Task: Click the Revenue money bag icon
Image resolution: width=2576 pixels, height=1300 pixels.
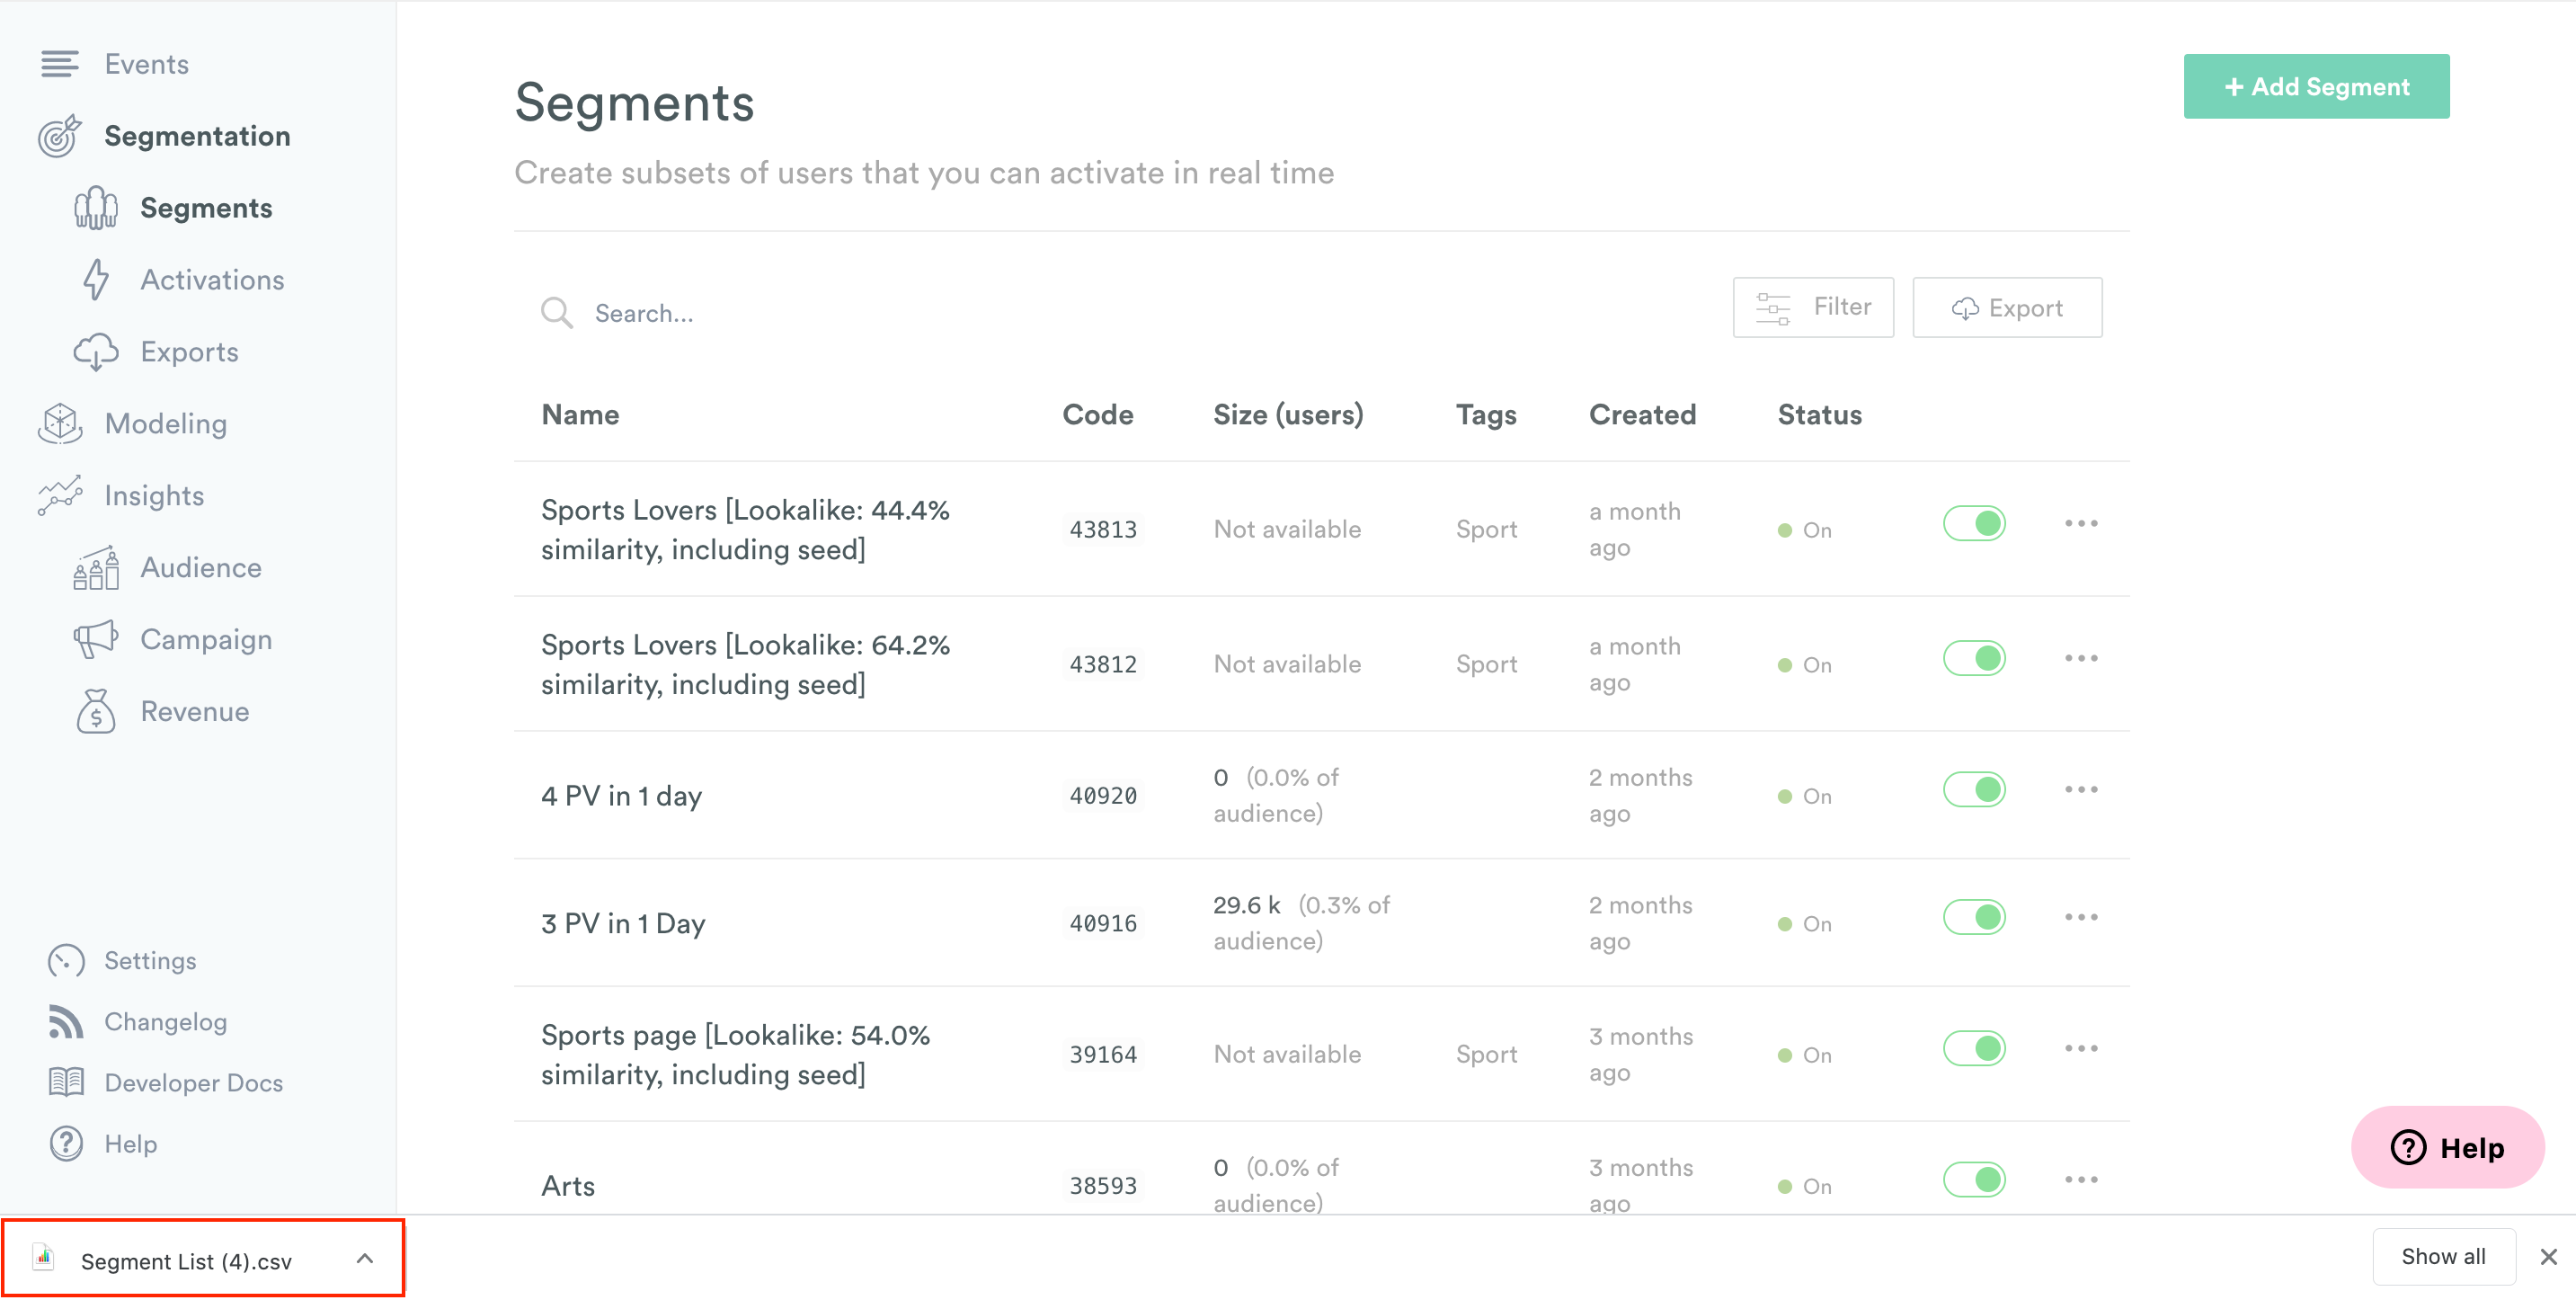Action: click(96, 711)
